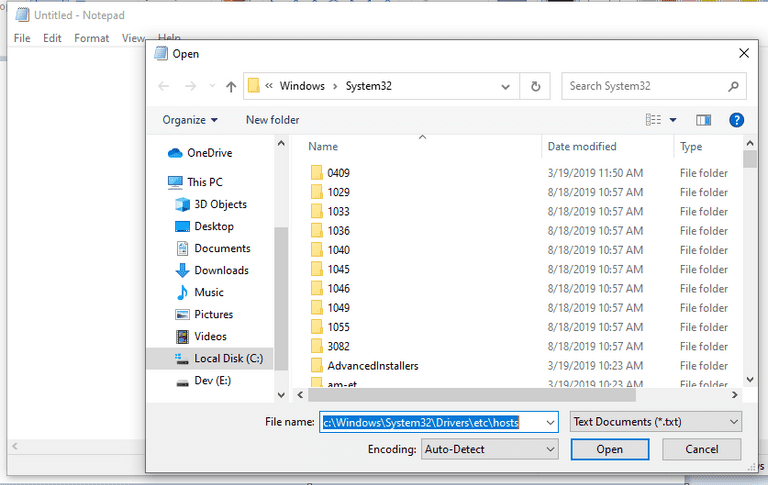Open recent locations dropdown arrow

coord(212,86)
